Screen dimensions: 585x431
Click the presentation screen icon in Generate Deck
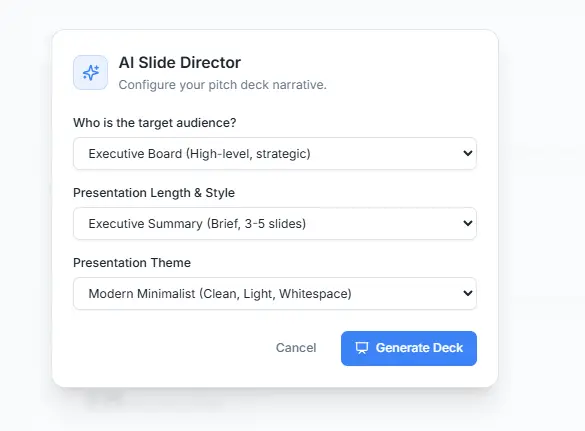[362, 348]
